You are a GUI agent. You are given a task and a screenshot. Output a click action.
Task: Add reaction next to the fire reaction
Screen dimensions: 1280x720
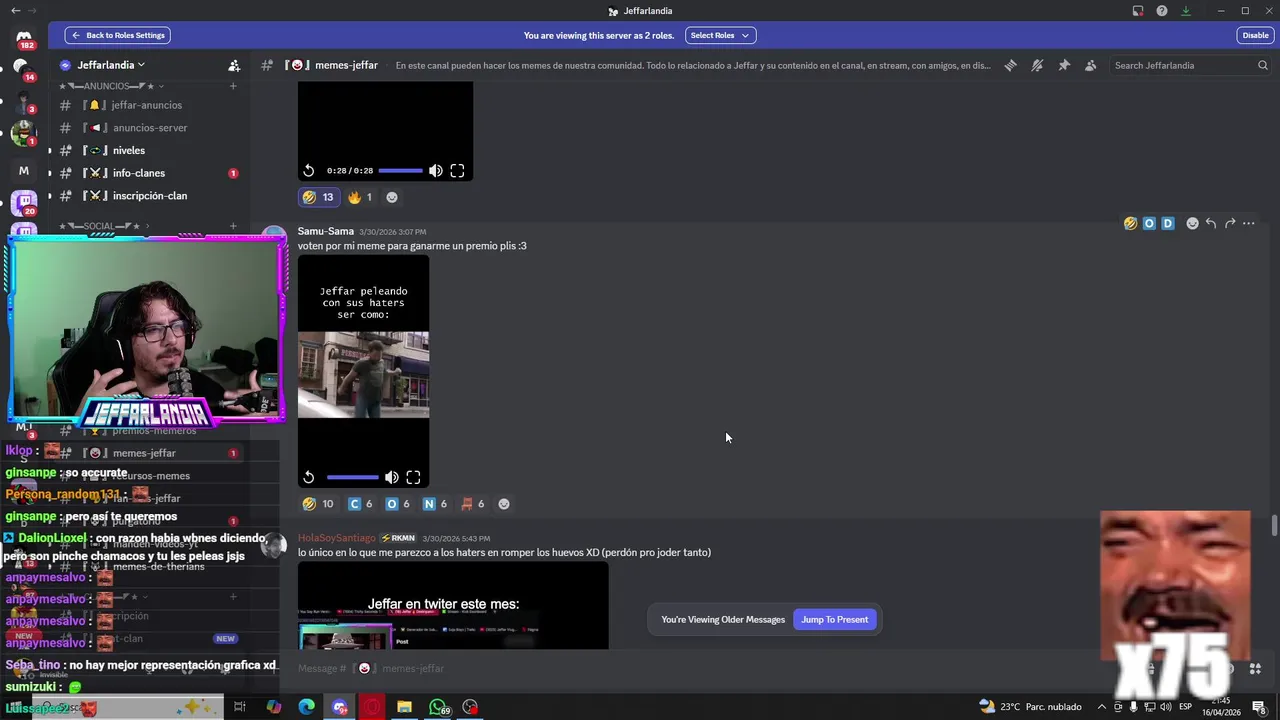click(392, 197)
